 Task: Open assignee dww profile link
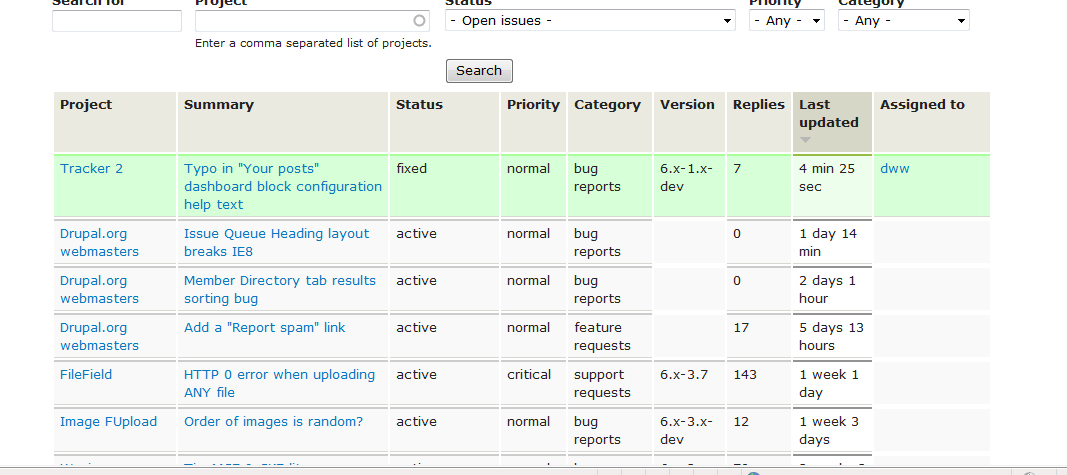coord(894,169)
